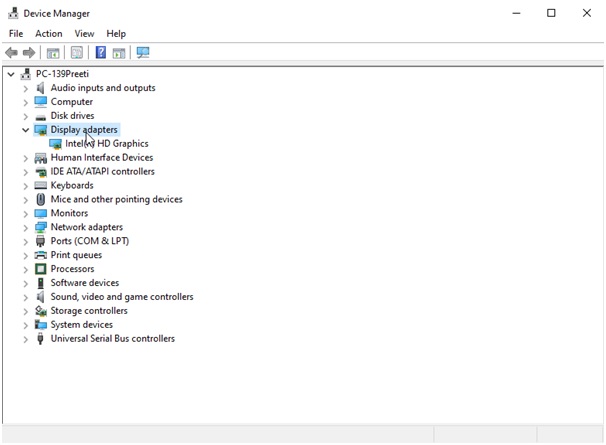This screenshot has height=445, width=606.
Task: Select Sound, video and game controllers
Action: point(122,297)
